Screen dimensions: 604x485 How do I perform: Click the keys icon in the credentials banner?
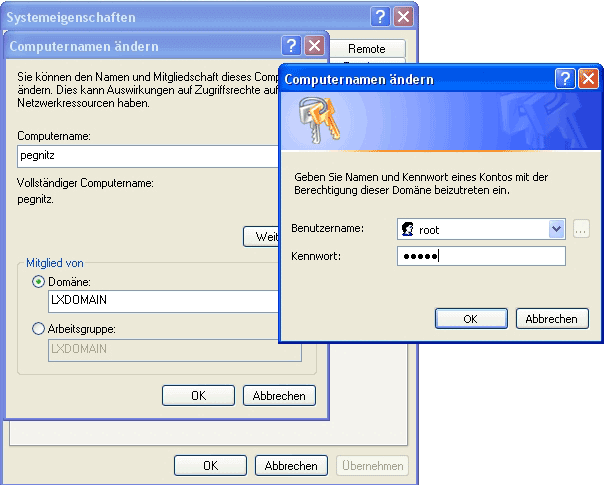click(x=316, y=120)
